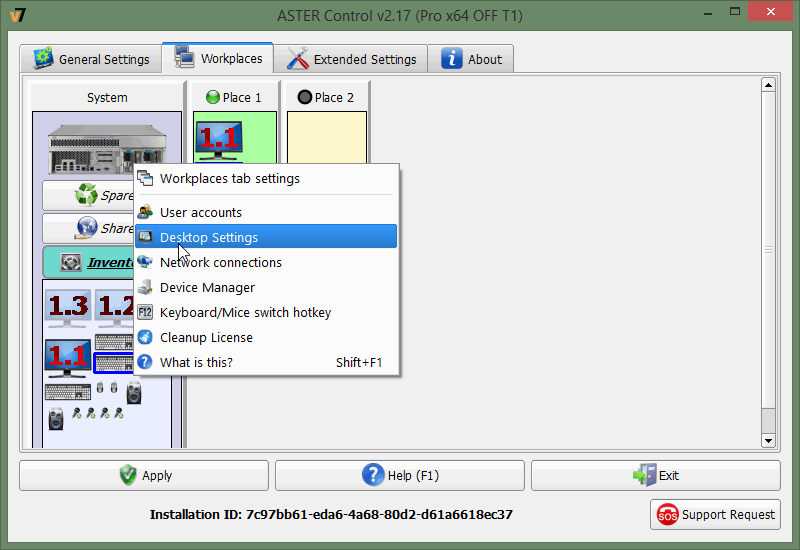Image resolution: width=800 pixels, height=550 pixels.
Task: Click the 1.3 monitor icon in inventory
Action: click(68, 308)
